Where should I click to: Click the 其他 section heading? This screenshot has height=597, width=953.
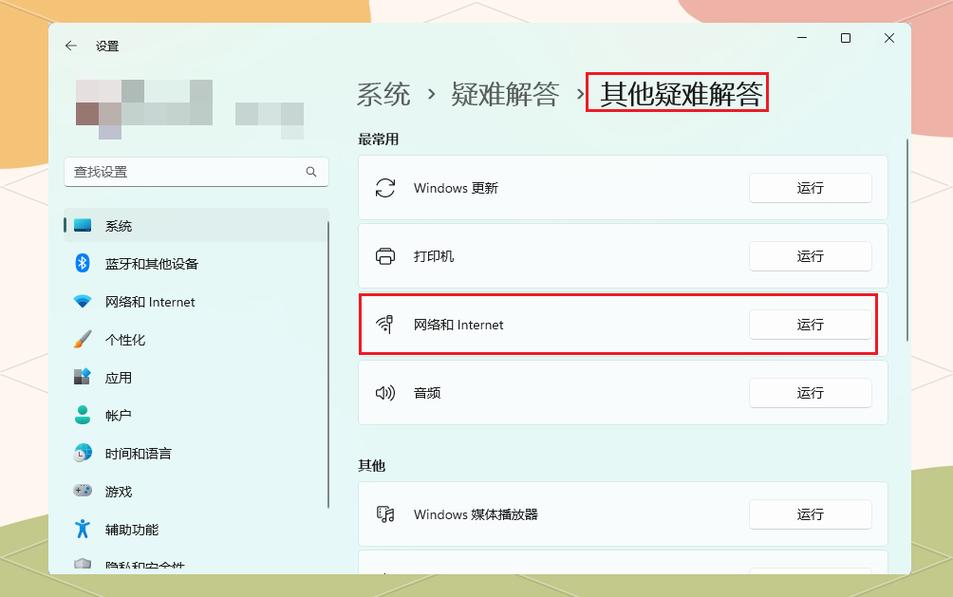click(372, 466)
